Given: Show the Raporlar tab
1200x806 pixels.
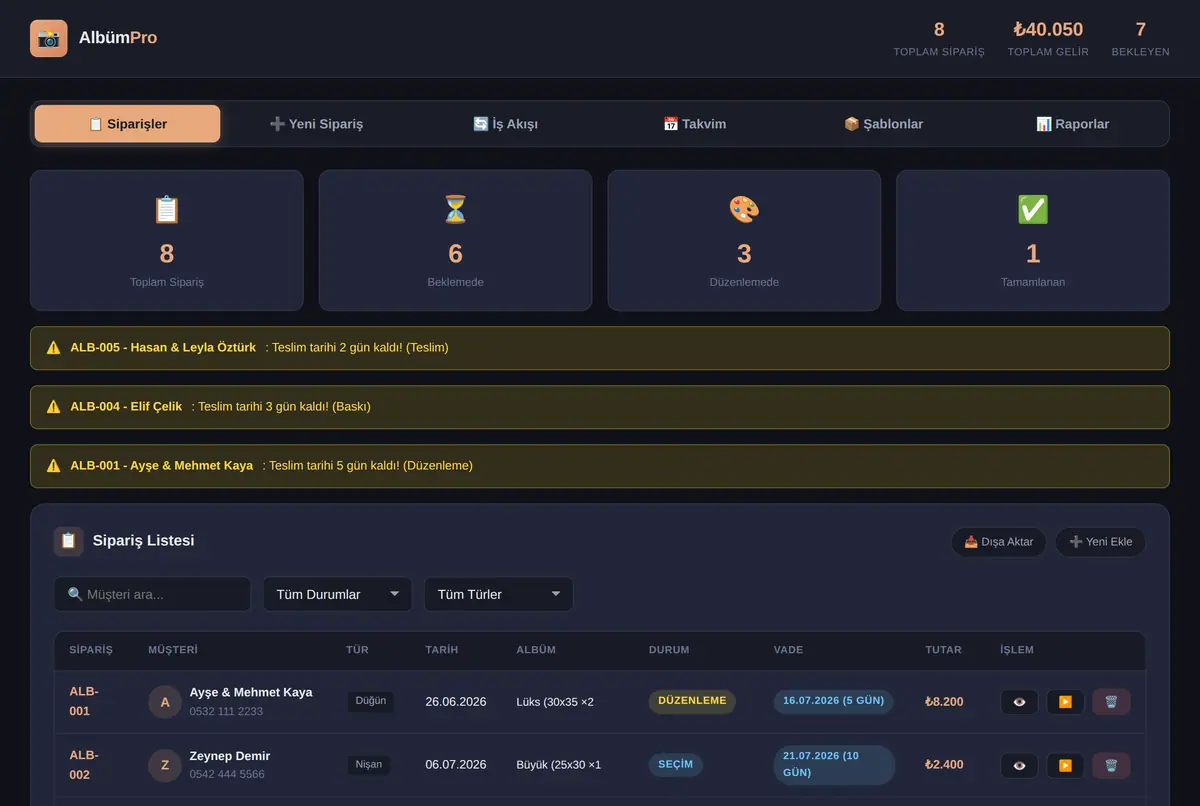Looking at the screenshot, I should coord(1072,124).
